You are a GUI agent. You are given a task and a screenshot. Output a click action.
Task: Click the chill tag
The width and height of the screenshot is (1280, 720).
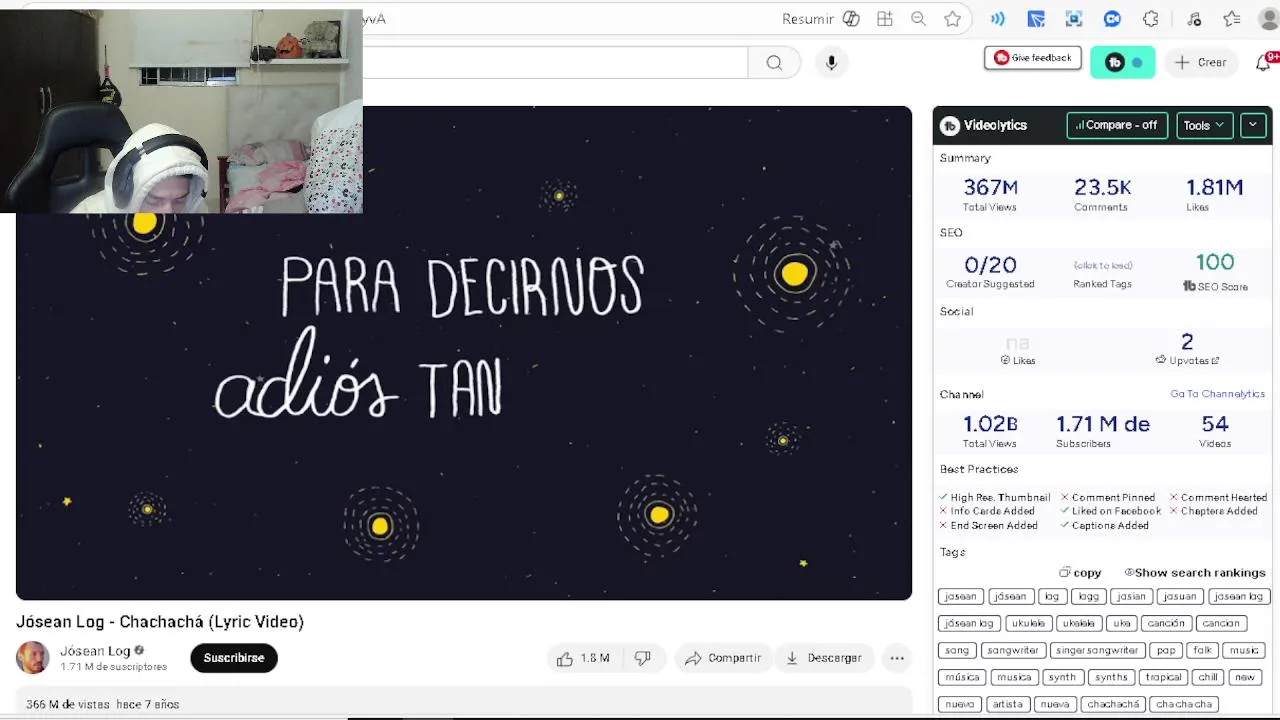pyautogui.click(x=1208, y=677)
